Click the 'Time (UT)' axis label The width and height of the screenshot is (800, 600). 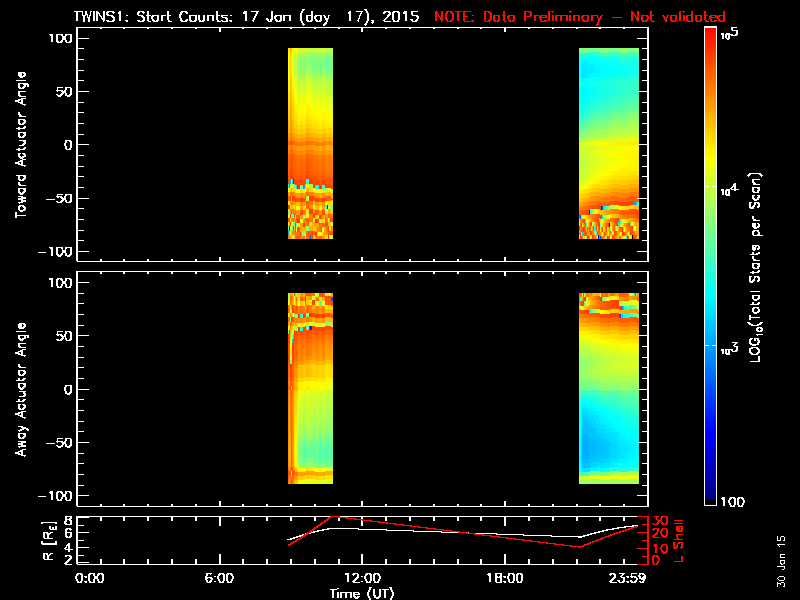point(362,593)
